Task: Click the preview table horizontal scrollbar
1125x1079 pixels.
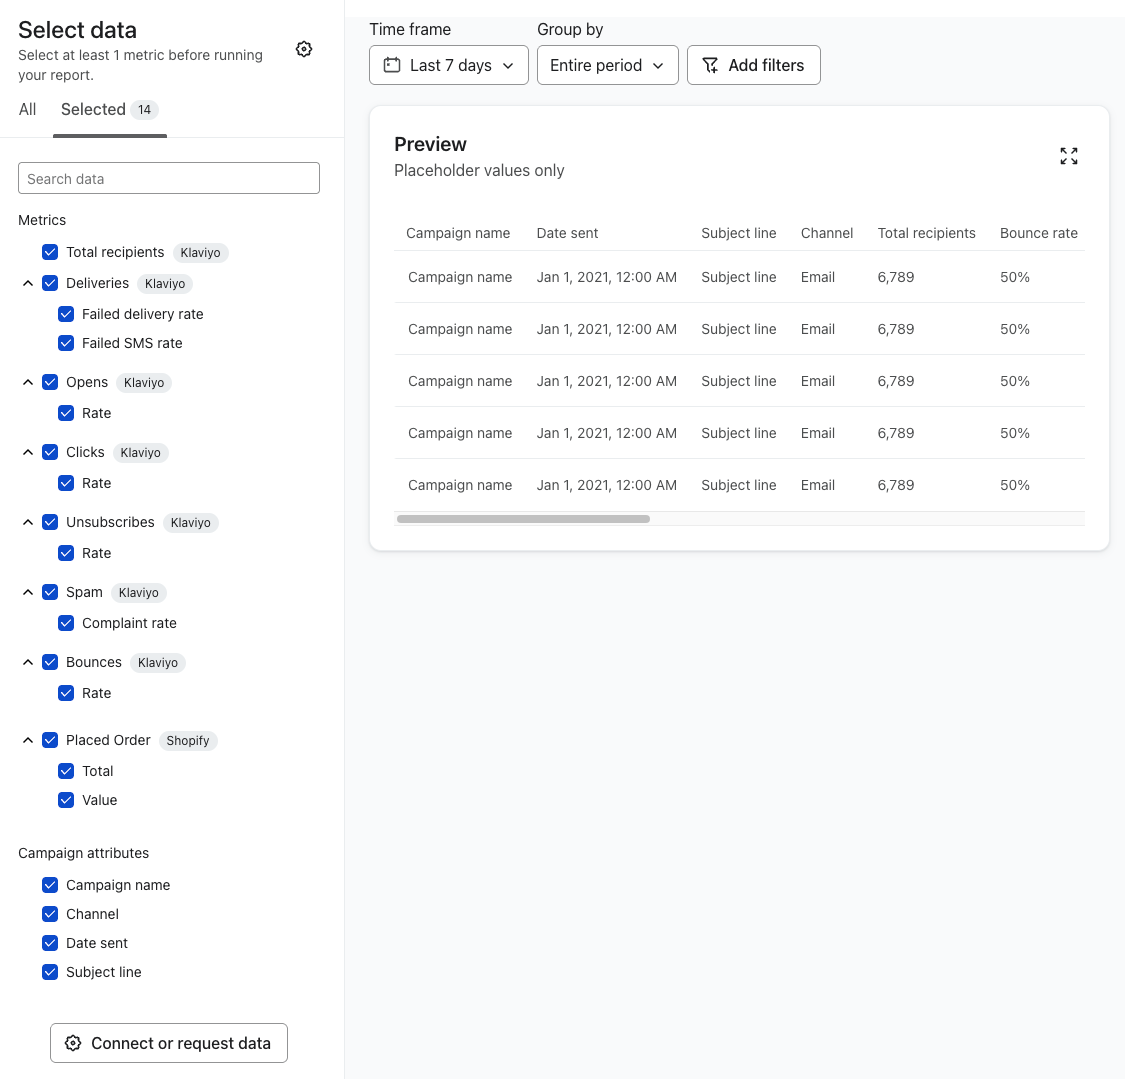Action: 523,519
